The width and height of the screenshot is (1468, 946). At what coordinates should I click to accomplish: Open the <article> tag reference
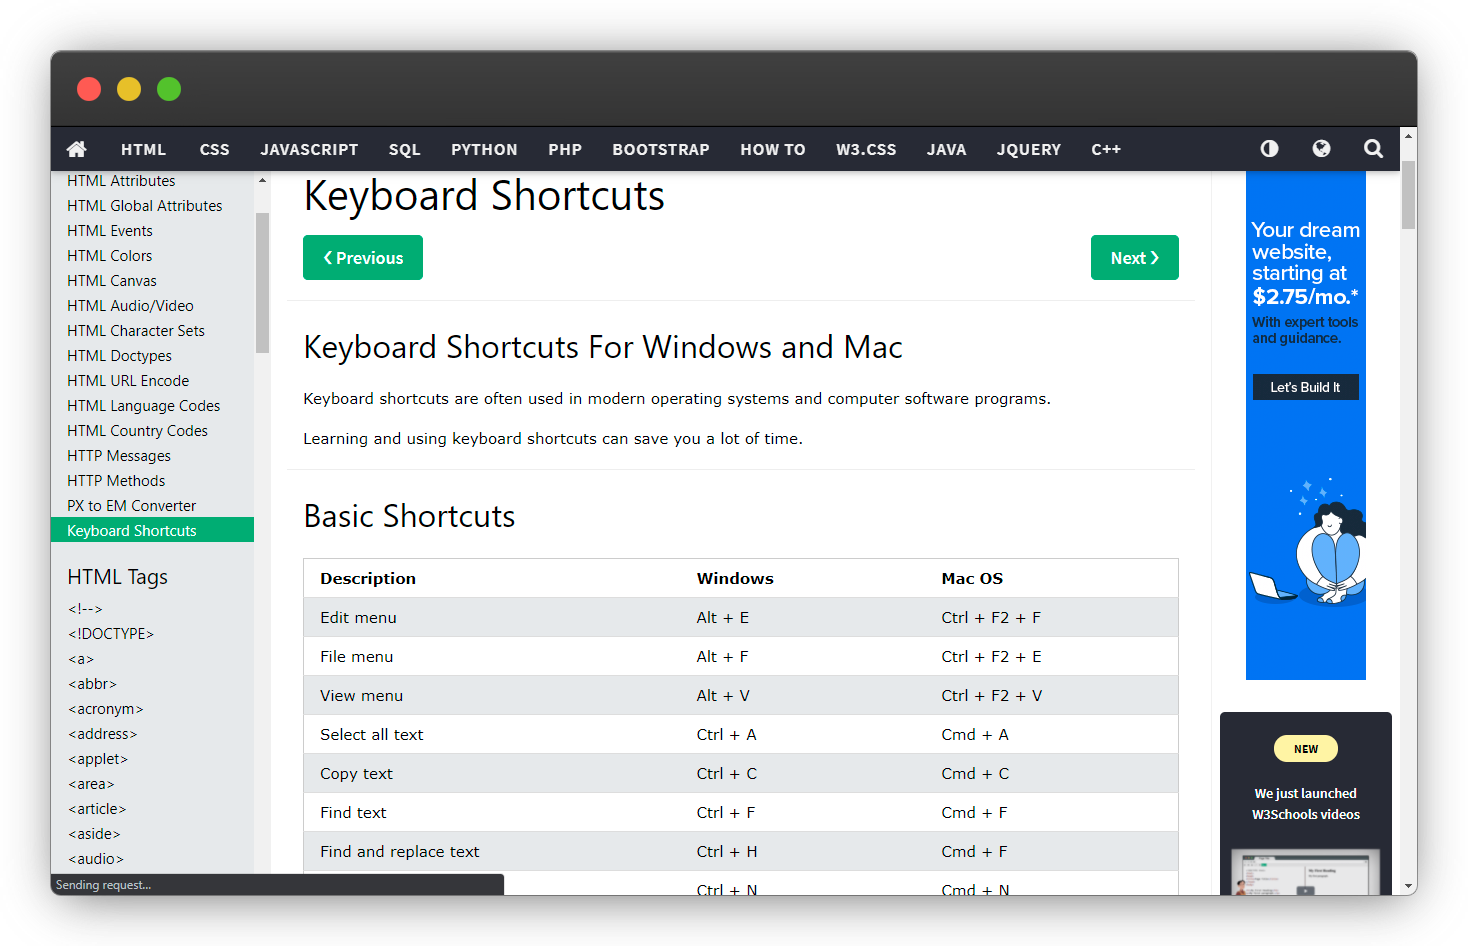[97, 809]
